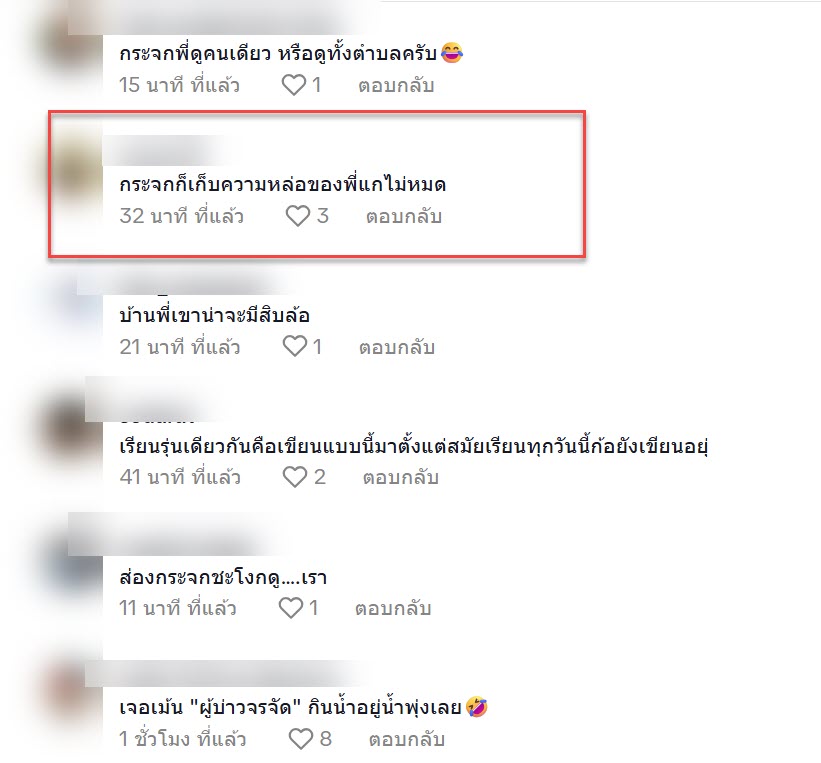Like the comment posted 41 นาที ago
This screenshot has height=763, width=821.
click(294, 477)
